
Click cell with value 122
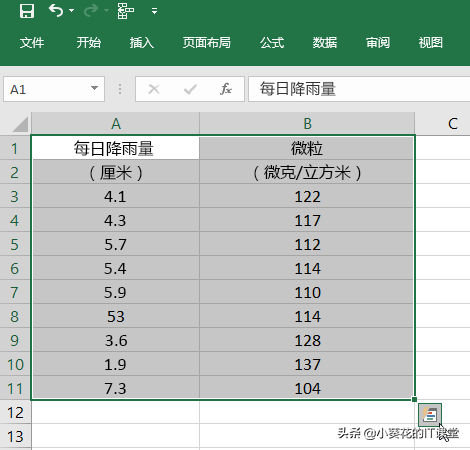click(x=307, y=196)
